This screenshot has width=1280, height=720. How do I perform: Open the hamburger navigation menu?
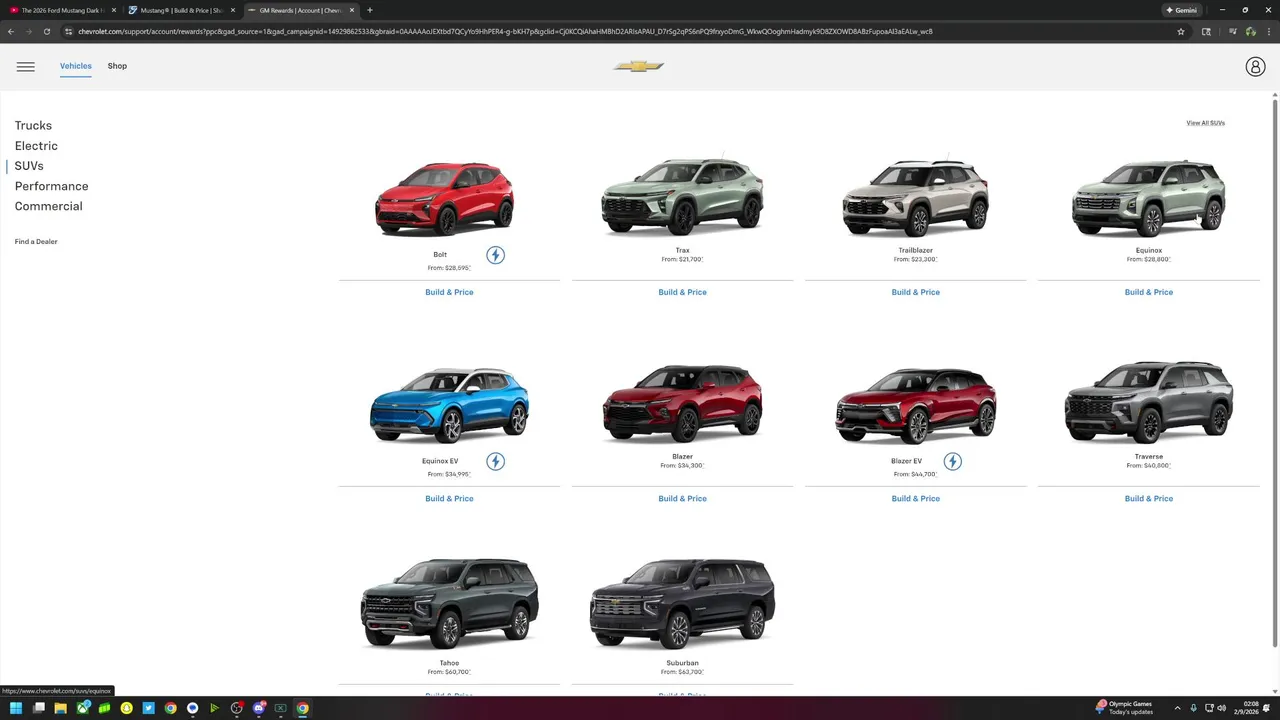coord(26,66)
